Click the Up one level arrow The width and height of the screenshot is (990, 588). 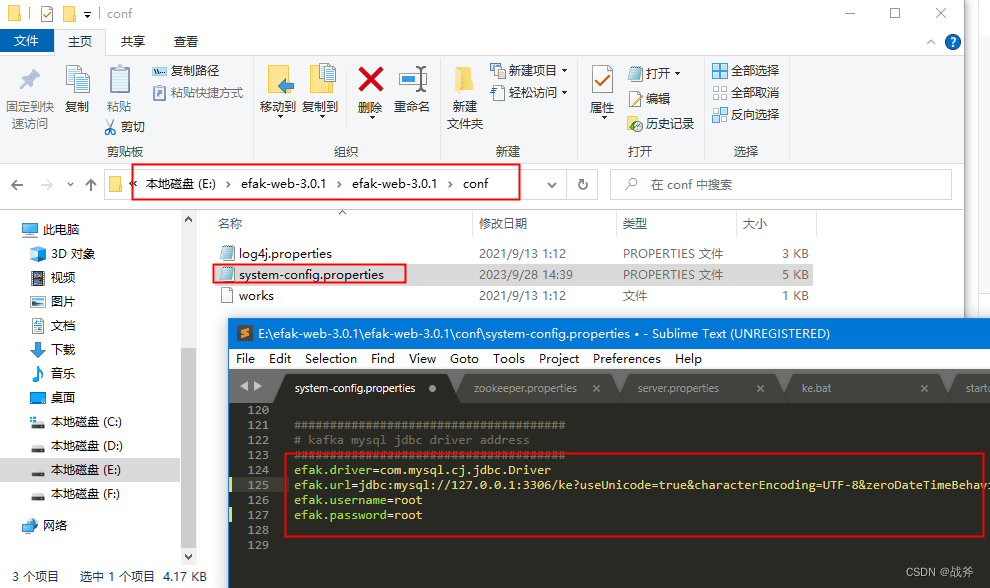pyautogui.click(x=91, y=185)
